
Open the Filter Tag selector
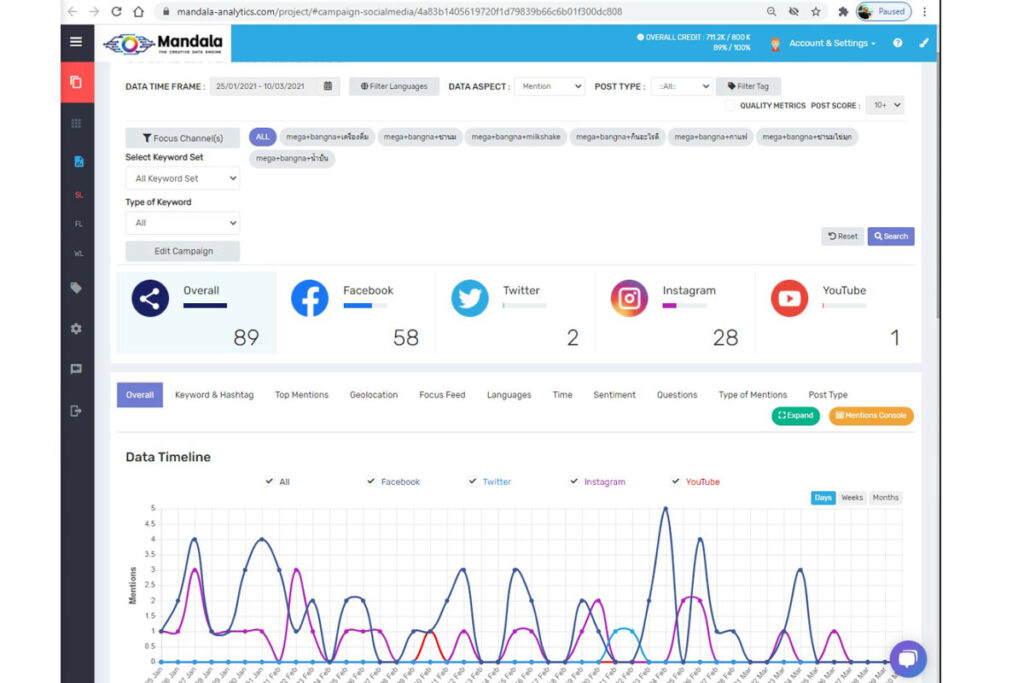point(748,86)
